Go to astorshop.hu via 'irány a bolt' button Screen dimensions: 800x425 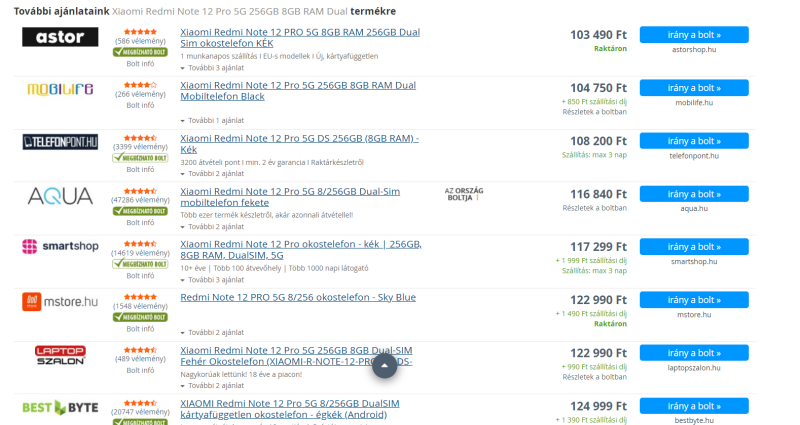point(694,35)
